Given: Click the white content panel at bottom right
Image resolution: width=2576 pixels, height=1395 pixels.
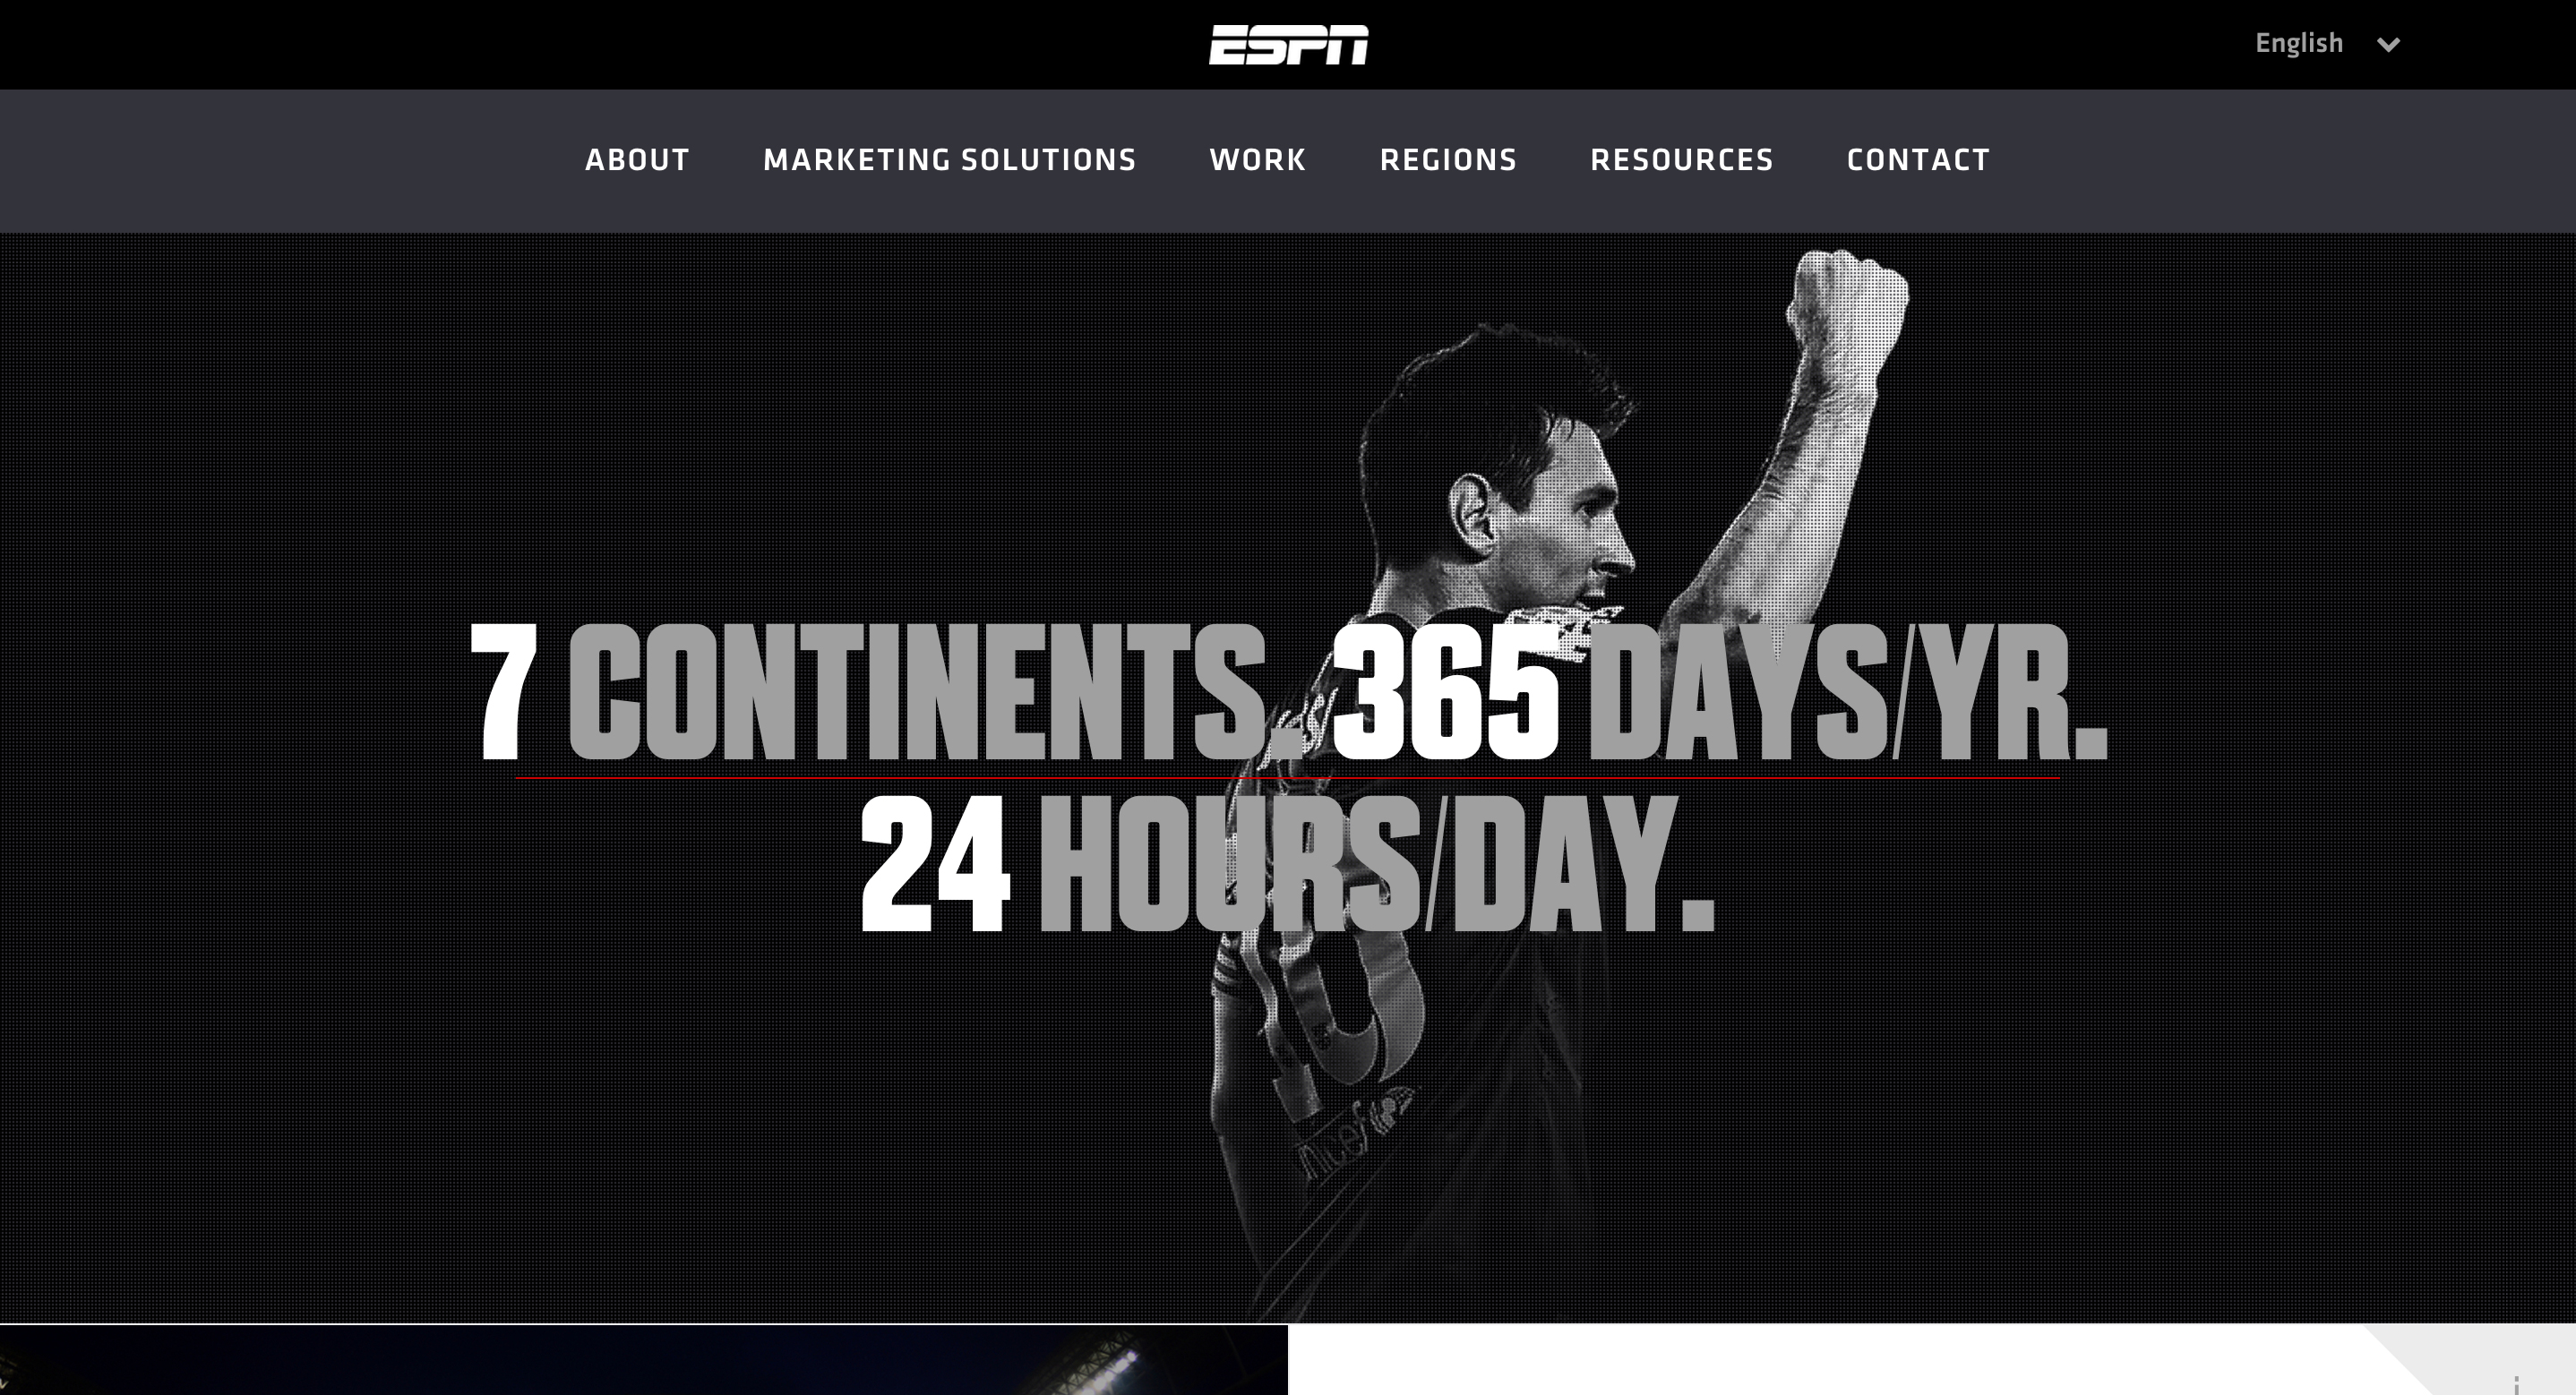Looking at the screenshot, I should [x=1932, y=1360].
